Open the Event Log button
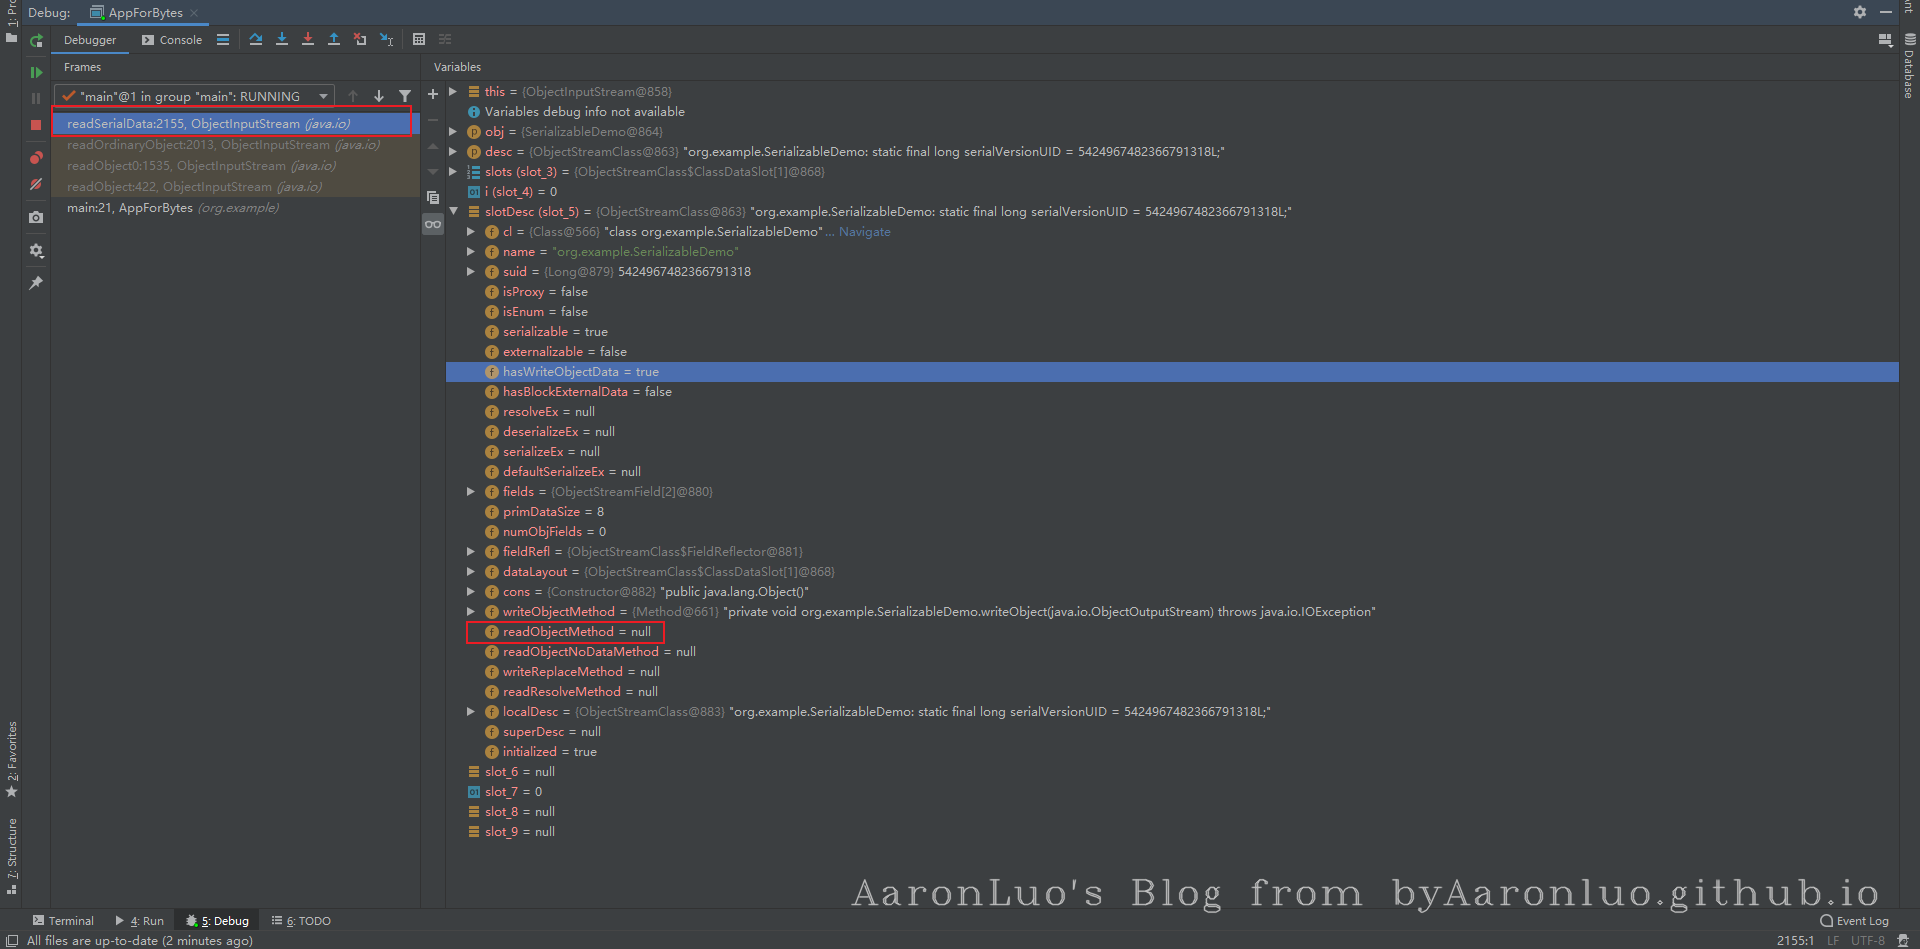 [1855, 921]
